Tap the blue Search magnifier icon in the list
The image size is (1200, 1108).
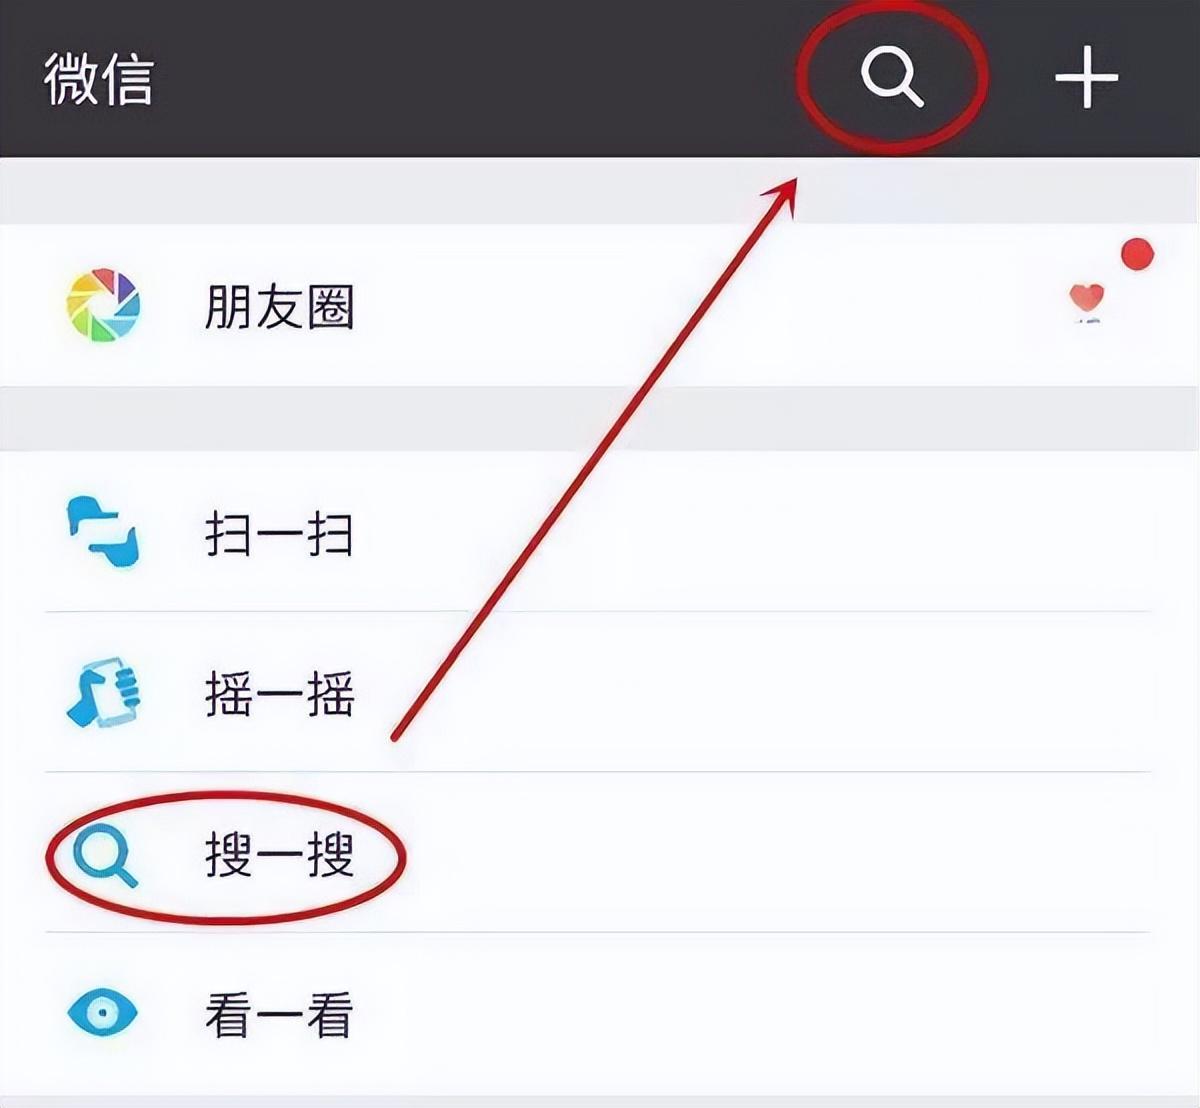pyautogui.click(x=105, y=855)
